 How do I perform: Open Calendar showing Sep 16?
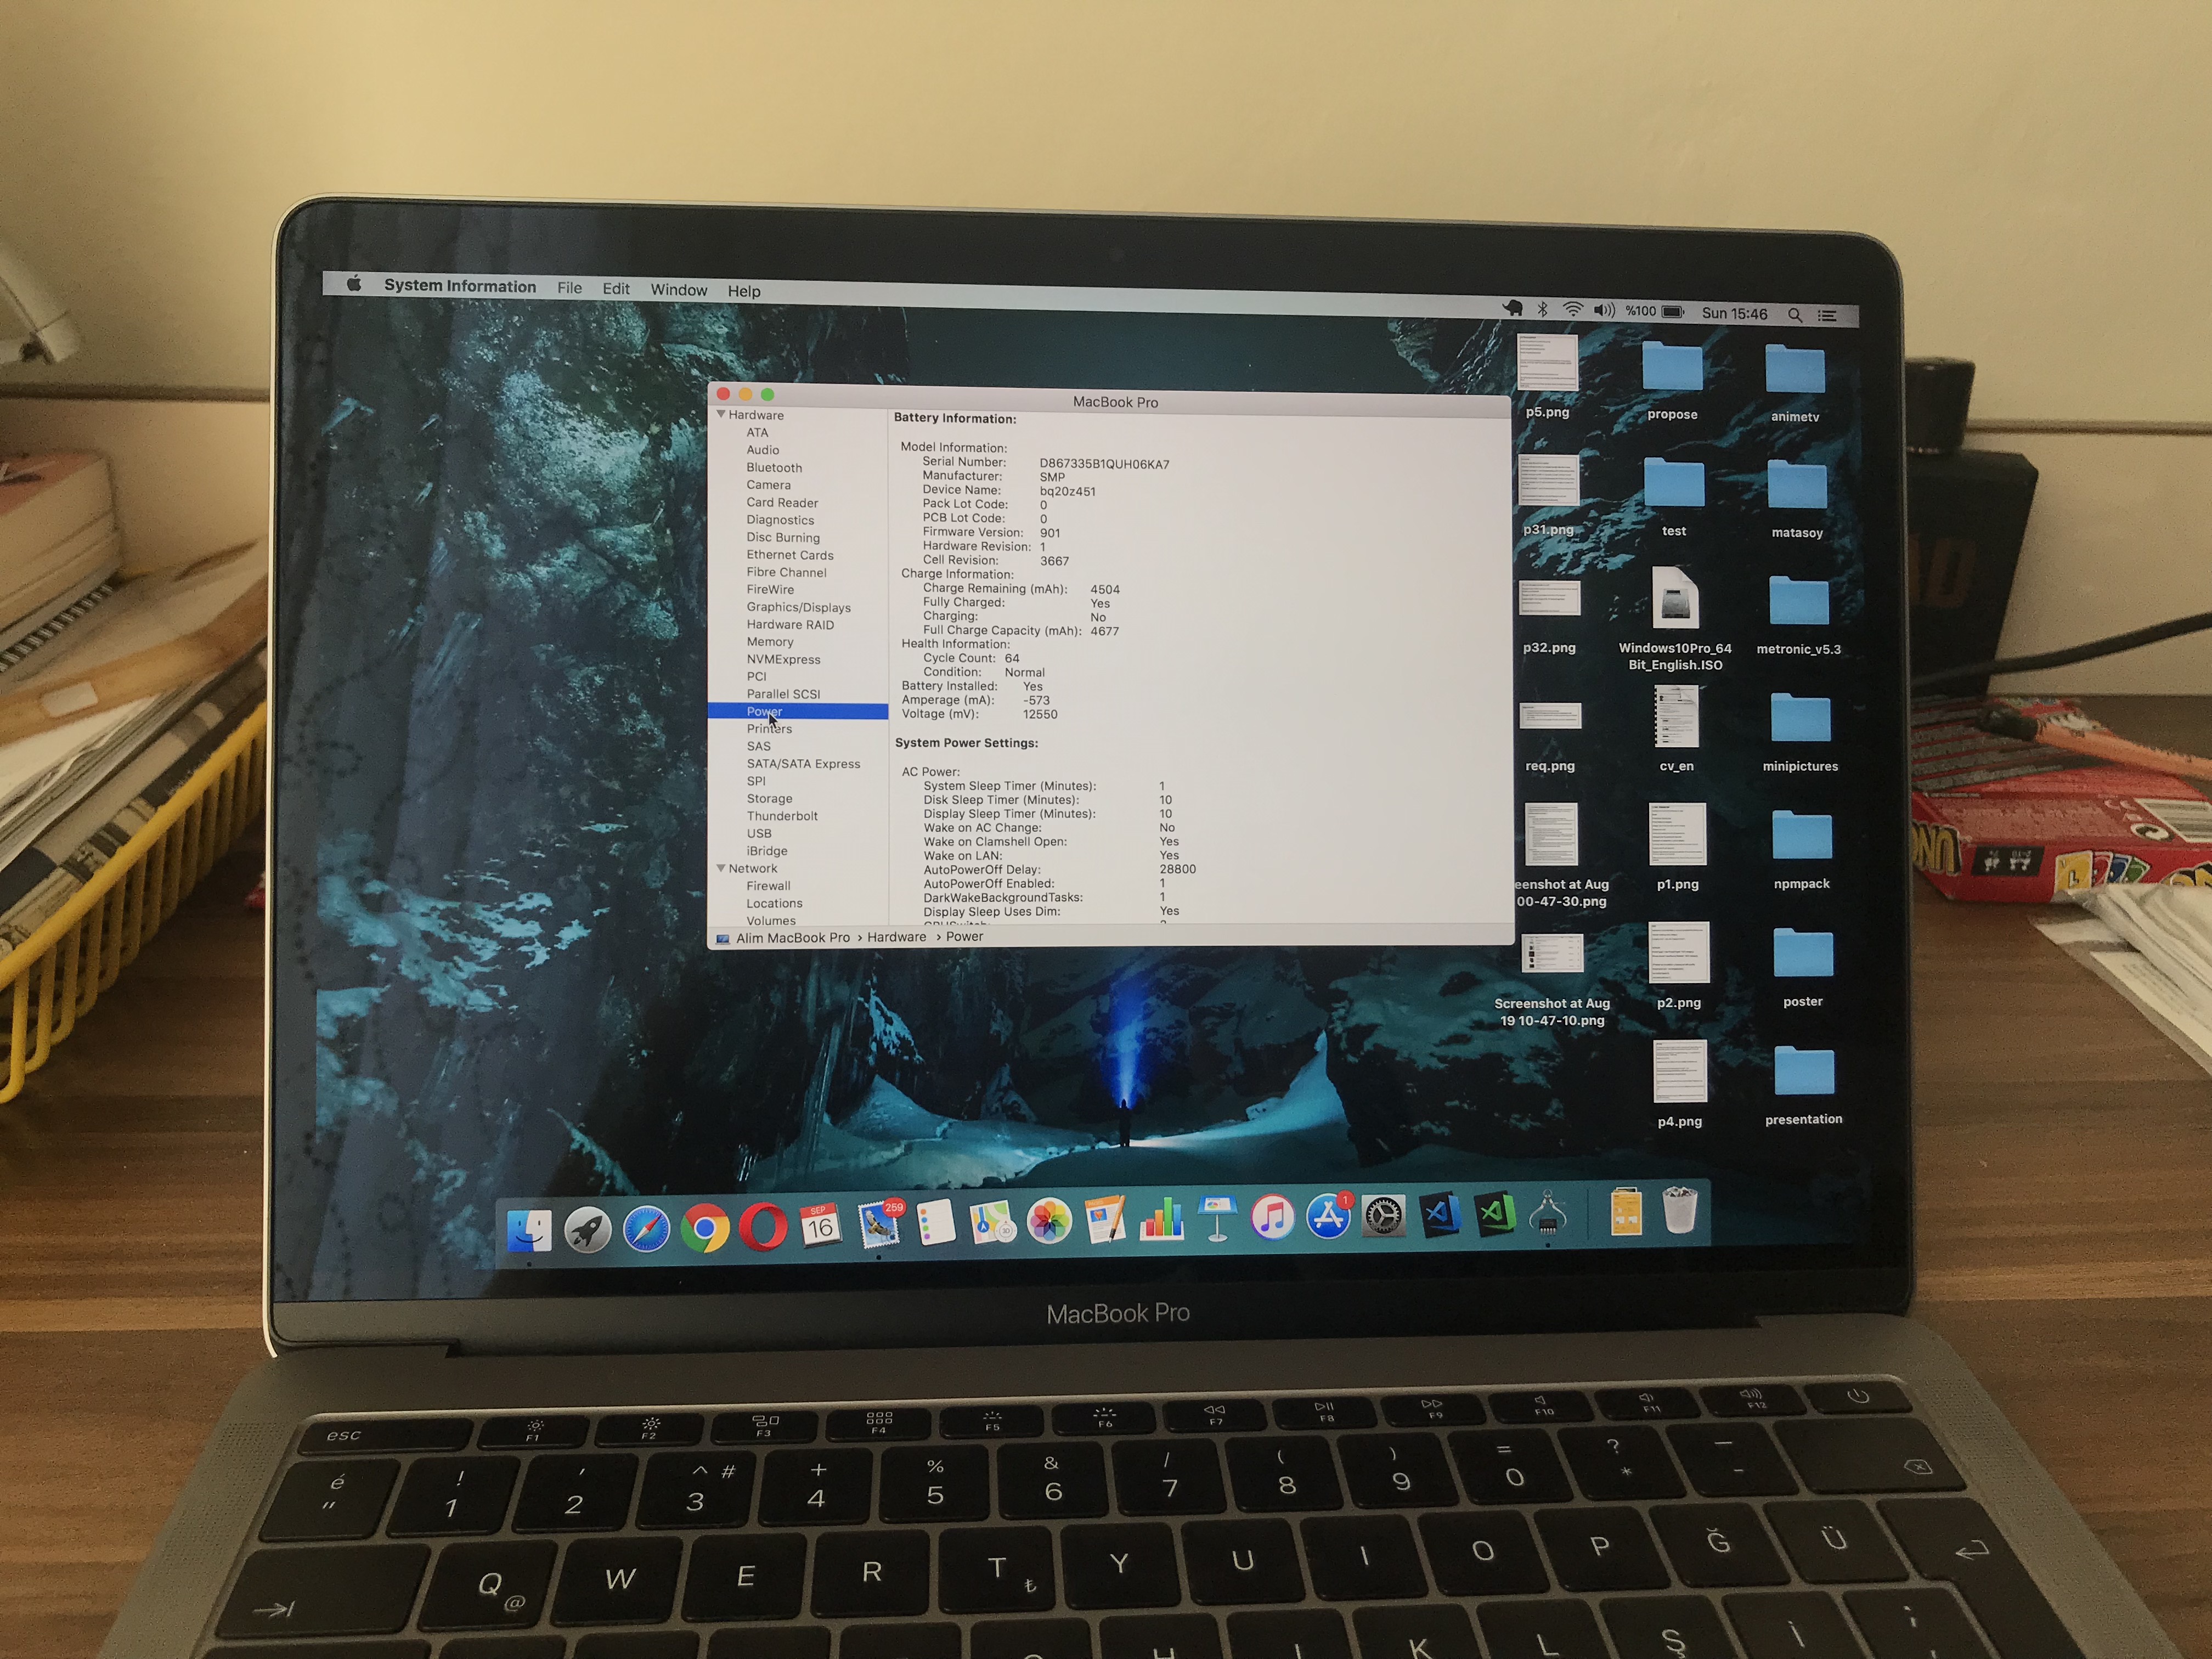[820, 1224]
